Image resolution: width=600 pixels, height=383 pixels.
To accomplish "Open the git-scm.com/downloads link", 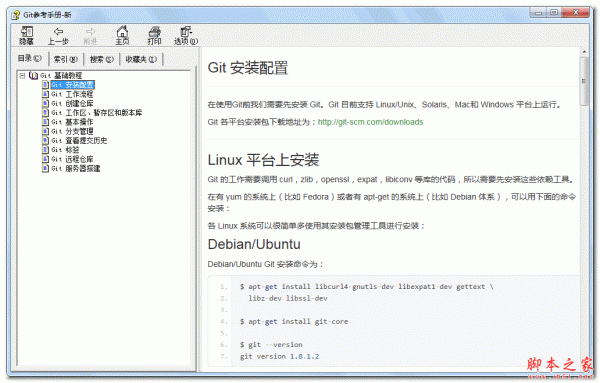I will (370, 122).
